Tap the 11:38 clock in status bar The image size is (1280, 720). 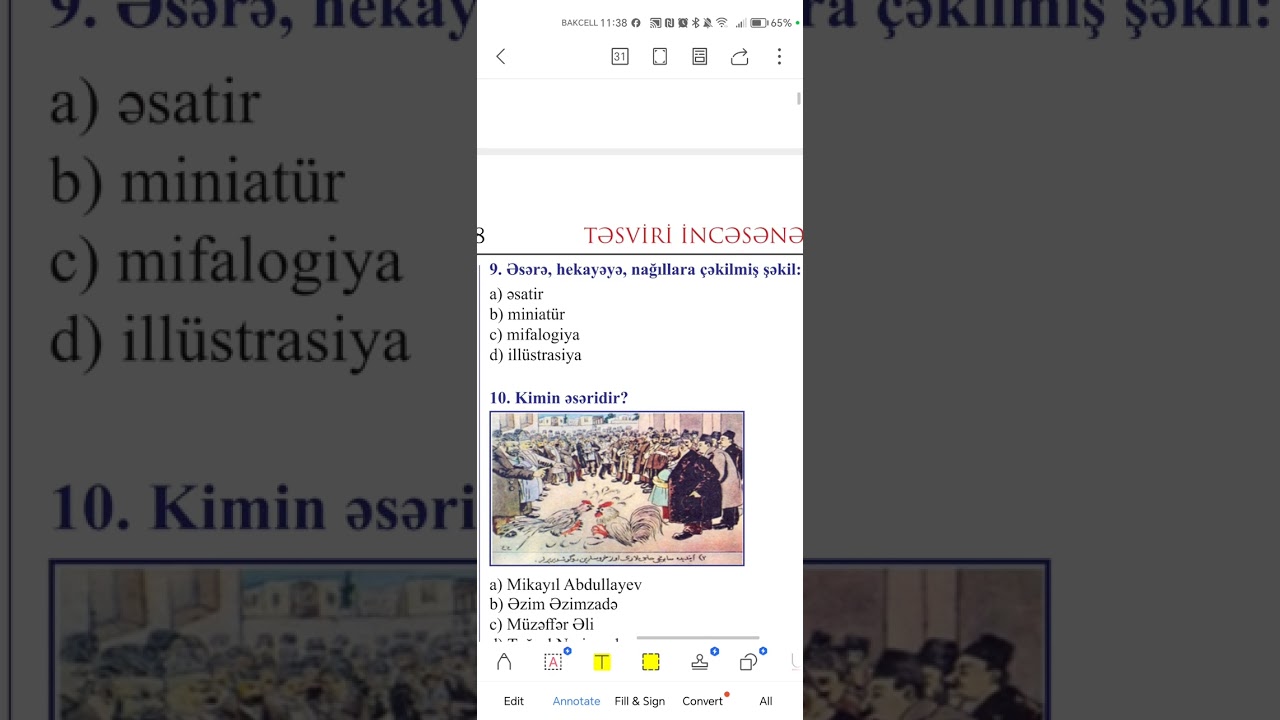(614, 23)
